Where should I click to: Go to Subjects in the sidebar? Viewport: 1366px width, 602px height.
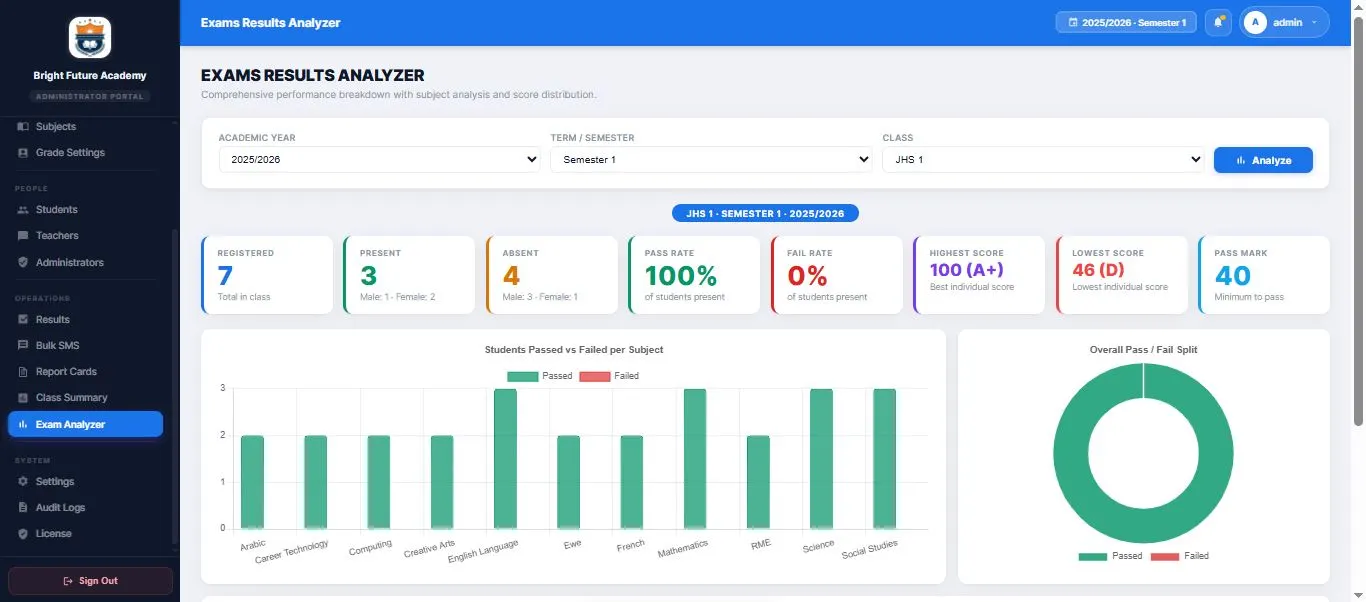click(85, 127)
